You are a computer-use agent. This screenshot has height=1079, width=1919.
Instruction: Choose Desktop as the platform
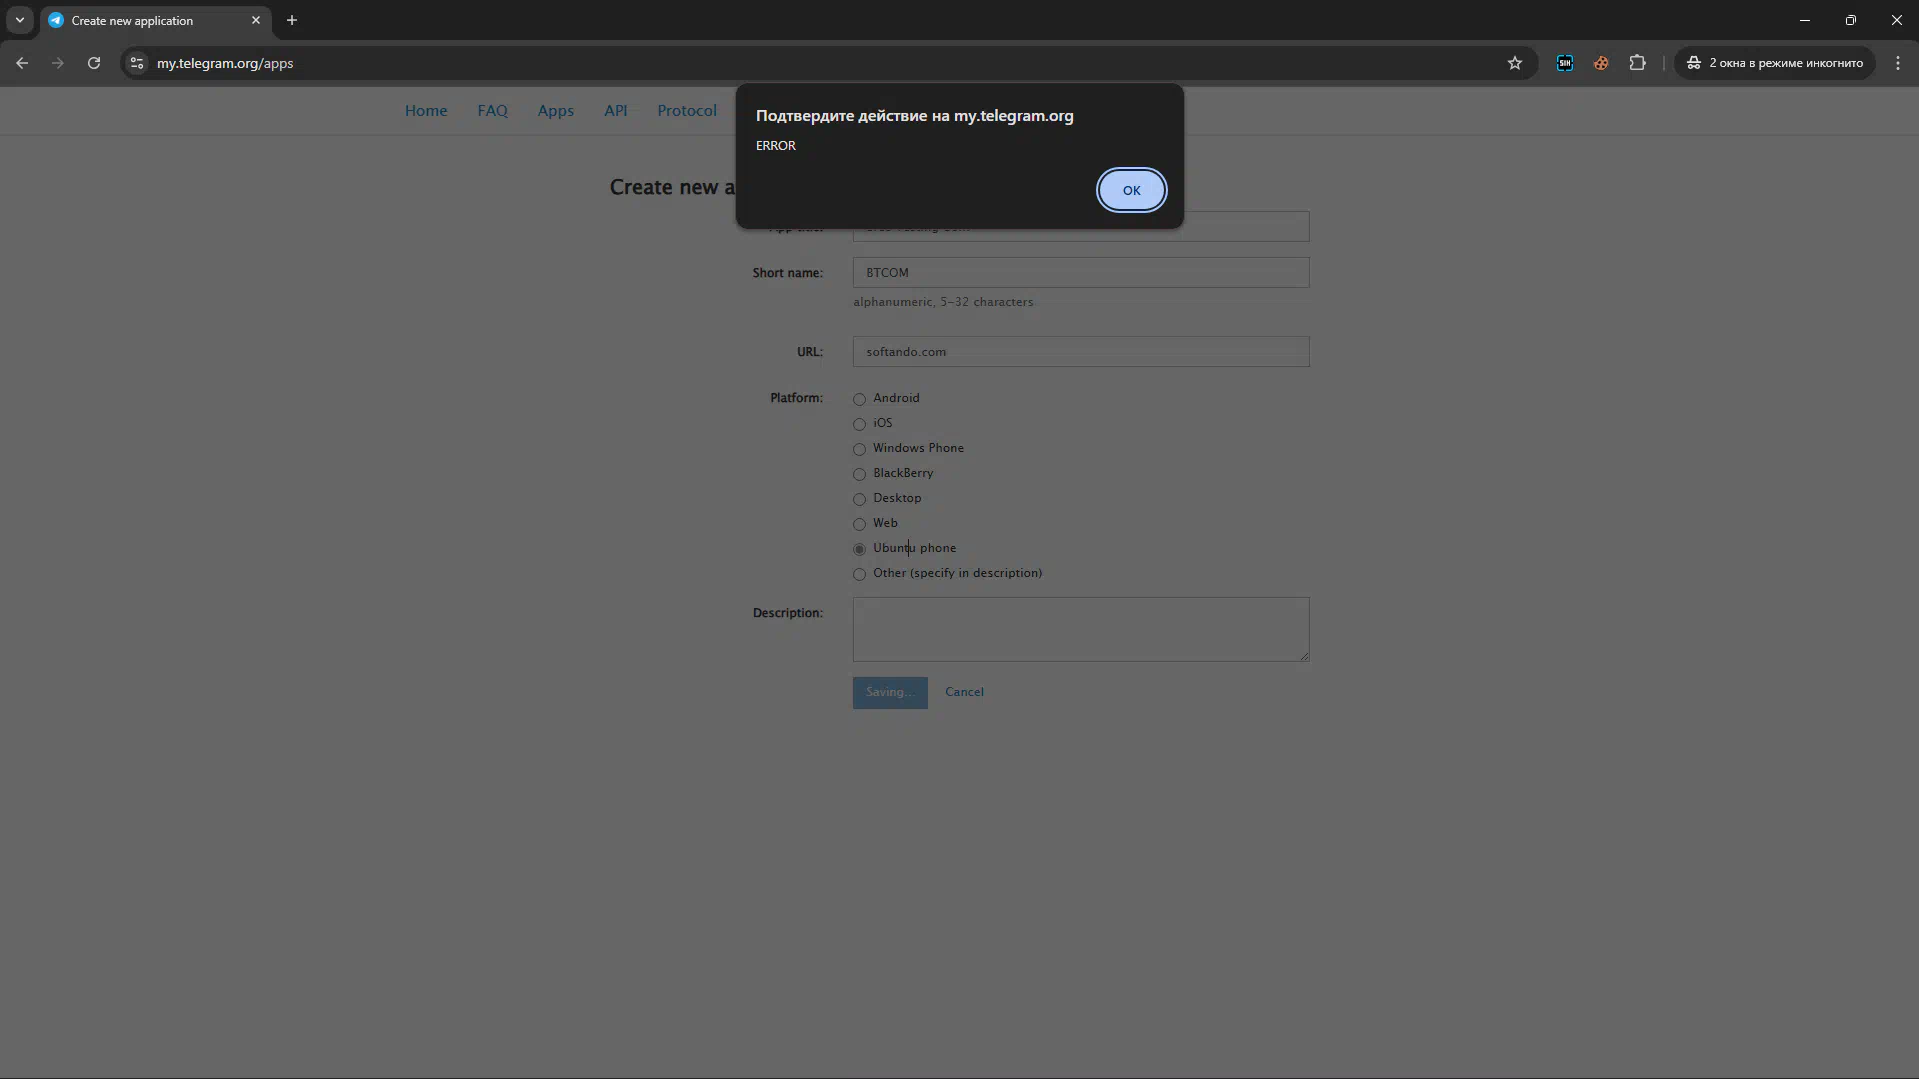pyautogui.click(x=859, y=499)
